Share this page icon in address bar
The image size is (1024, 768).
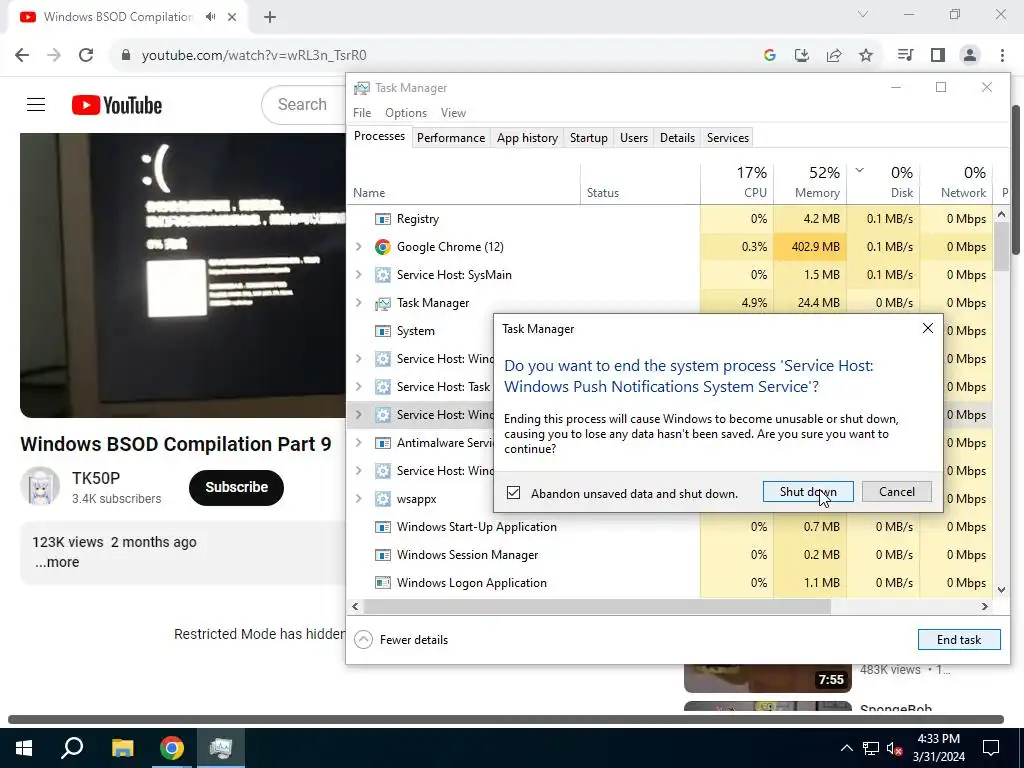tap(834, 56)
